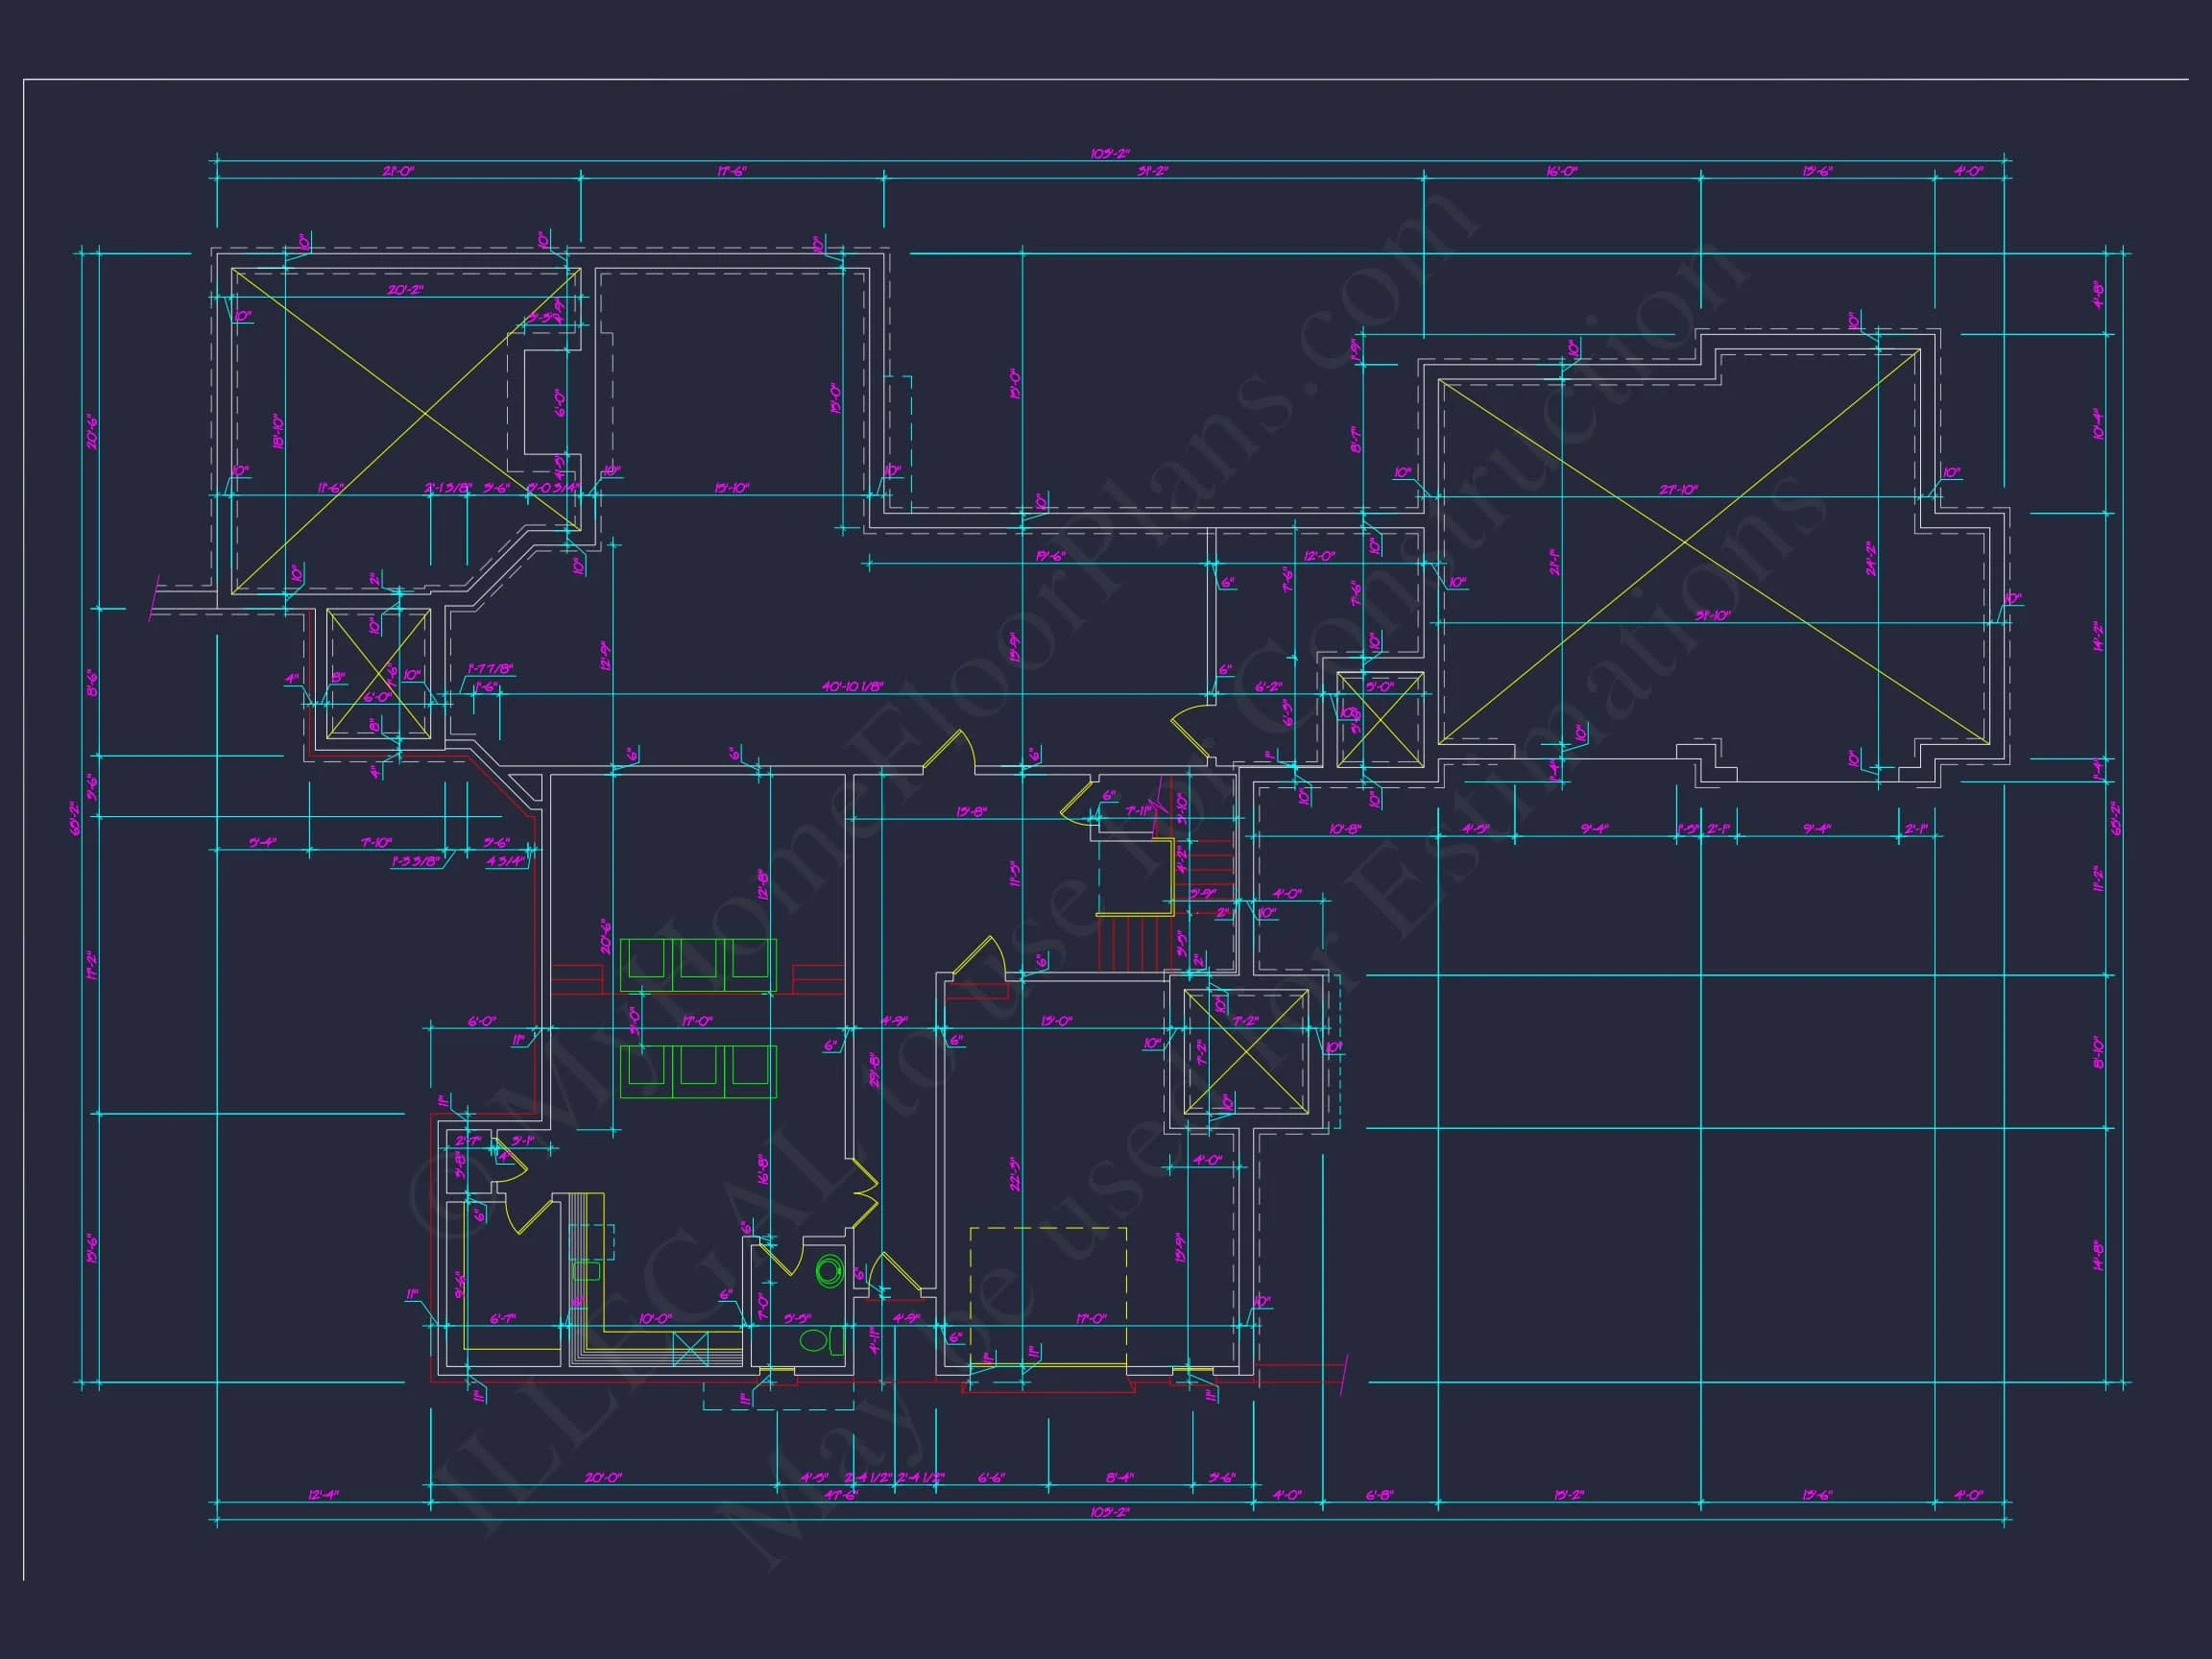Select the 24'-2" vertical dimension text

pos(1870,558)
